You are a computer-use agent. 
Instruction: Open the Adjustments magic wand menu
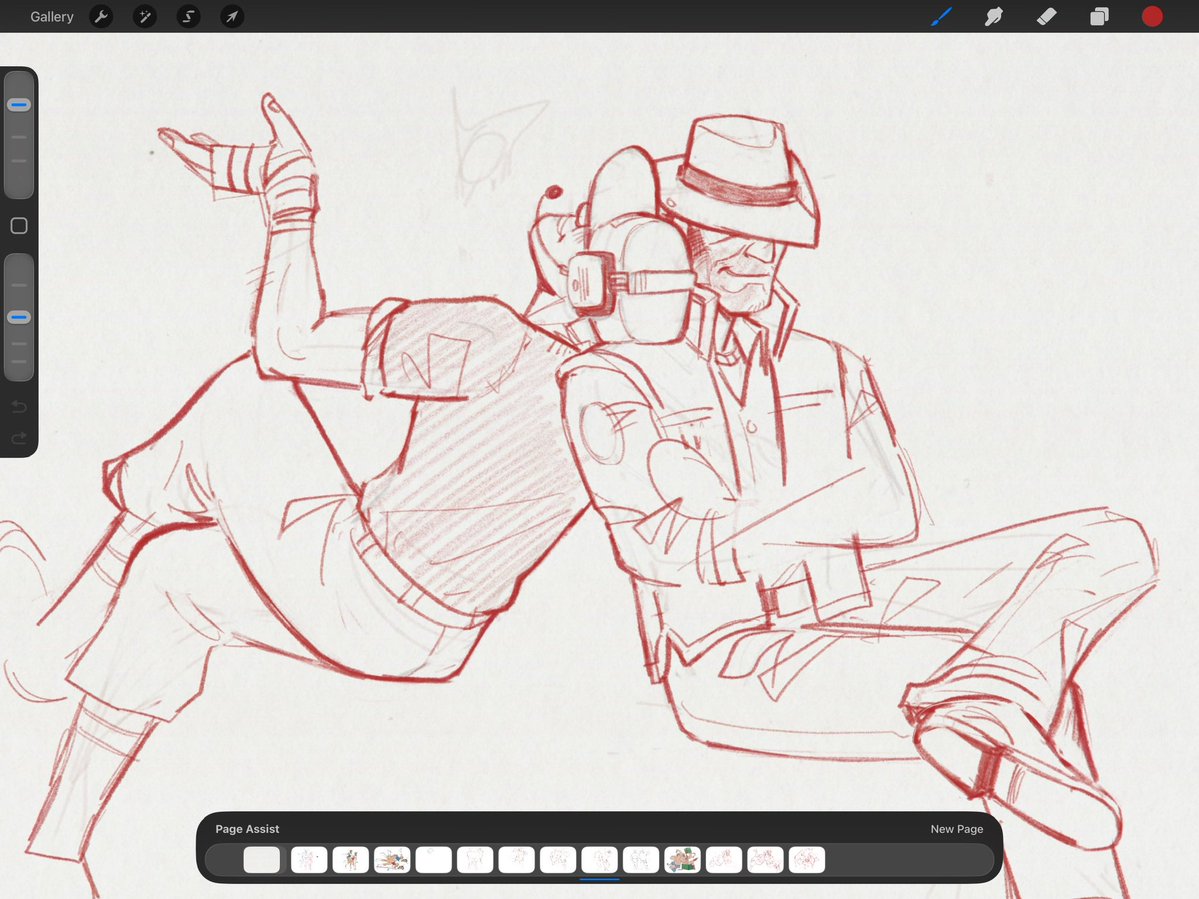(145, 16)
